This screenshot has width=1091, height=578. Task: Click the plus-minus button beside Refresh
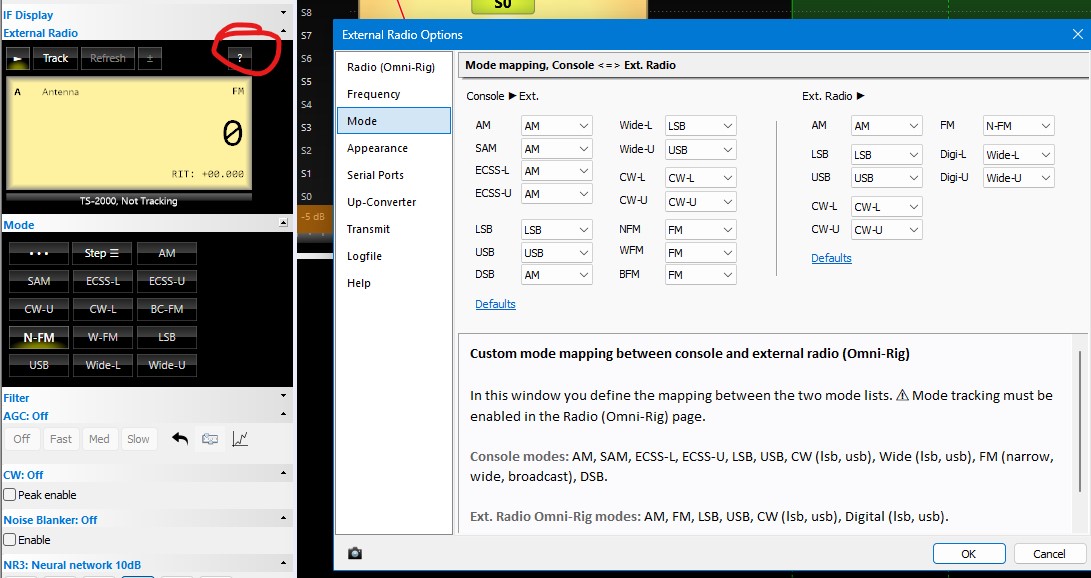[x=149, y=58]
